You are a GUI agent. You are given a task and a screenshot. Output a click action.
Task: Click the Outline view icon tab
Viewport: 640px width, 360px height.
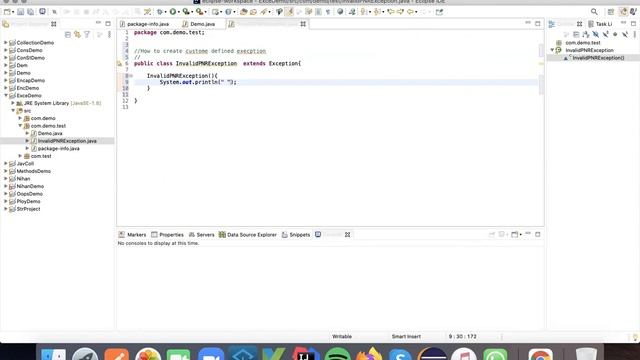click(x=552, y=24)
